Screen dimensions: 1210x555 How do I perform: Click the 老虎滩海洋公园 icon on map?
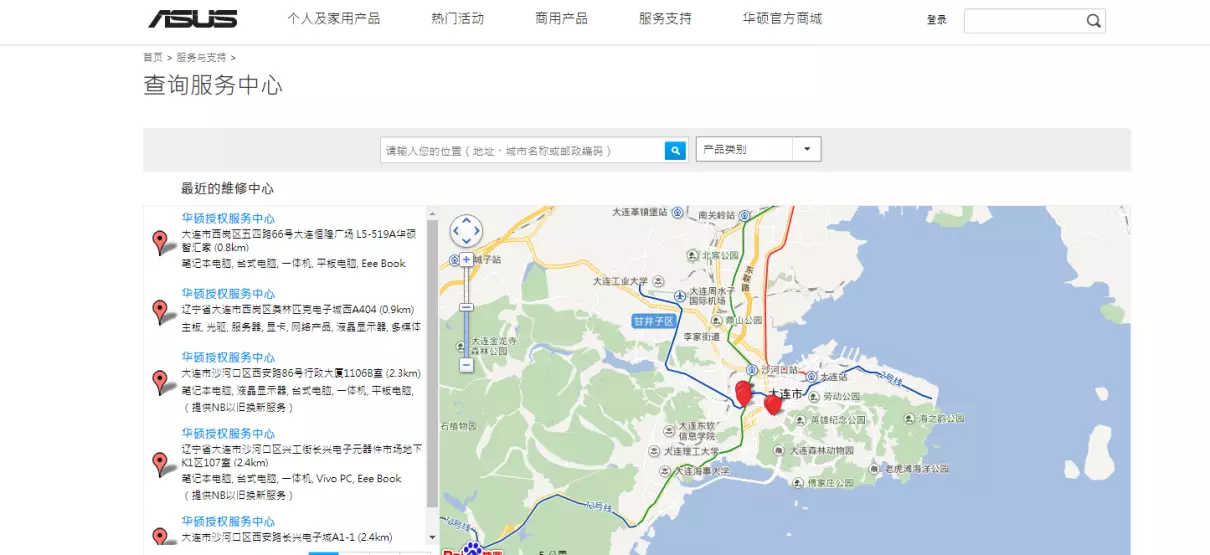(875, 467)
